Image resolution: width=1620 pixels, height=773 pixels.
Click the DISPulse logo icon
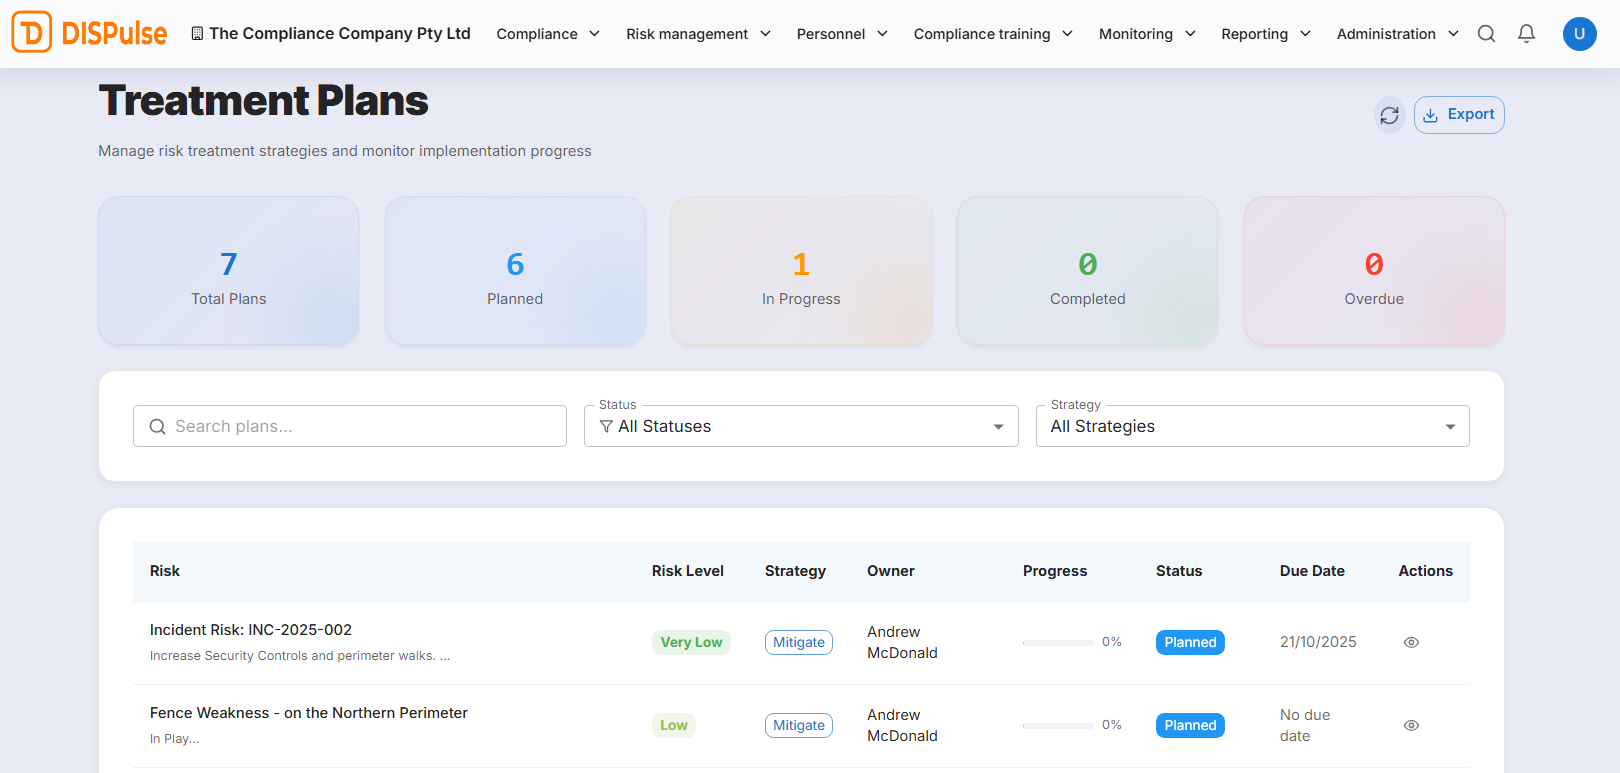pos(32,33)
